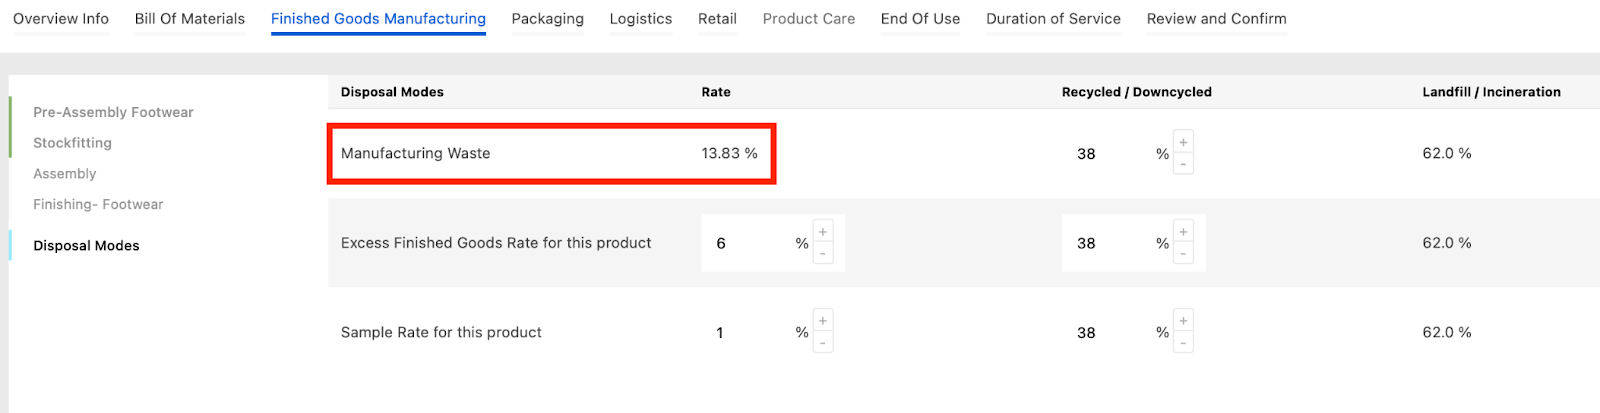Open Stockfitting section in sidebar
Viewport: 1600px width, 413px height.
pos(72,143)
